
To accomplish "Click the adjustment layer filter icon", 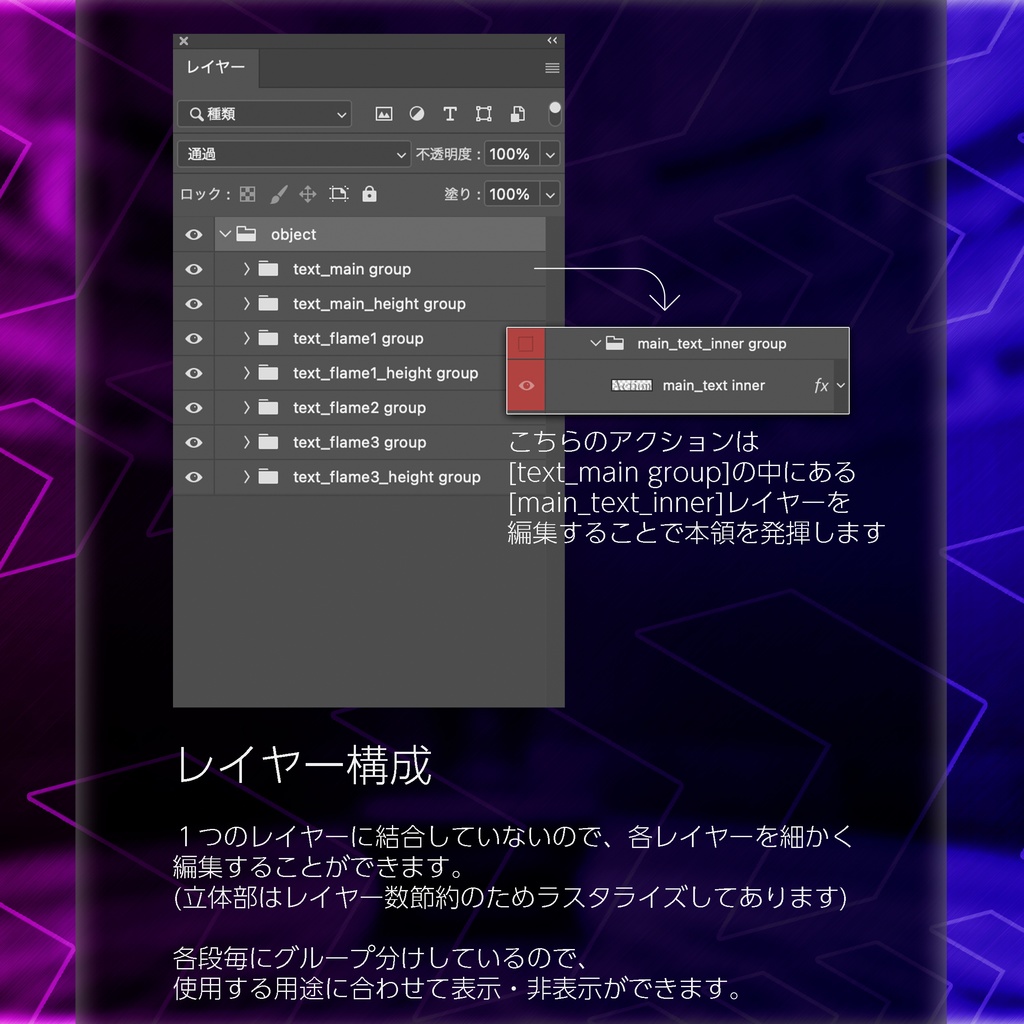I will (x=417, y=114).
